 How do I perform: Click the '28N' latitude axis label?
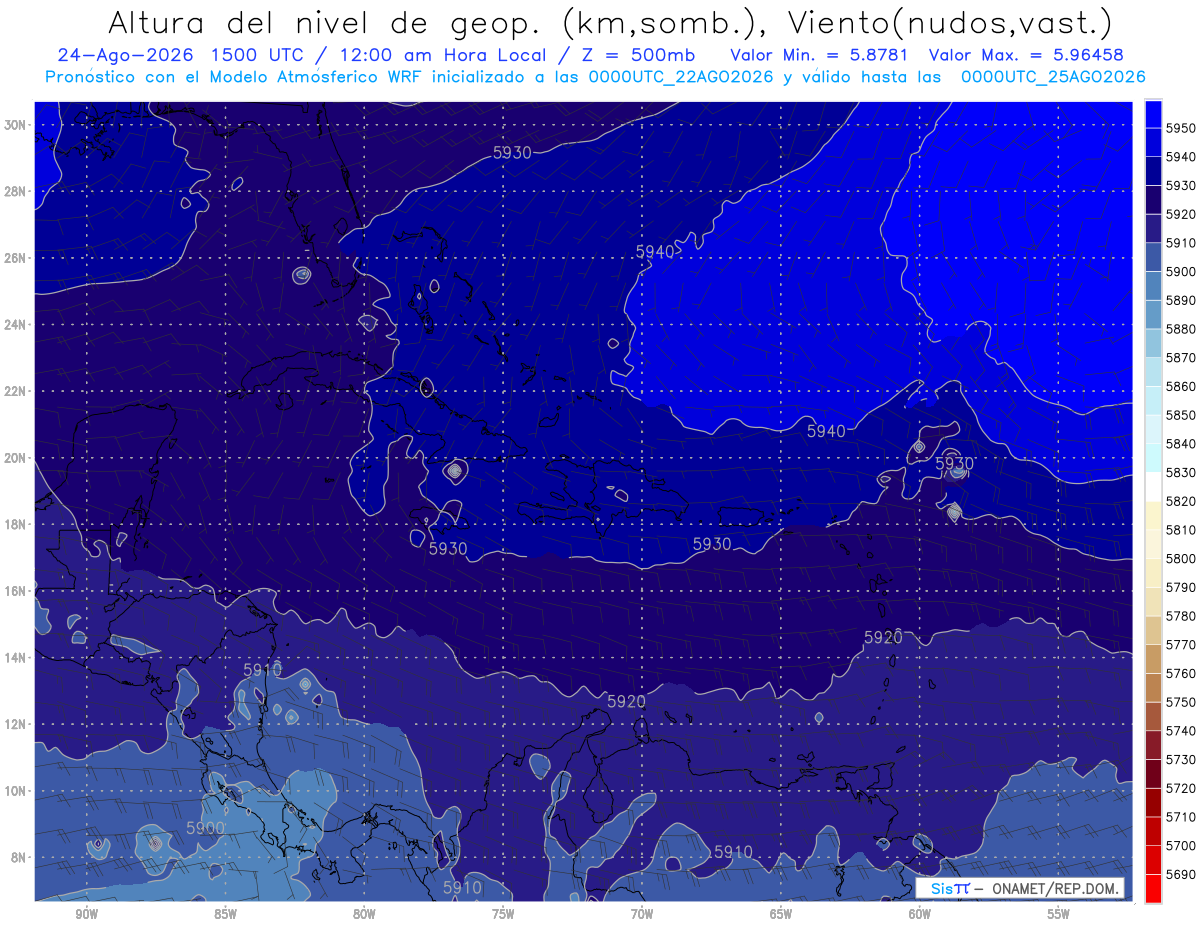tap(16, 191)
